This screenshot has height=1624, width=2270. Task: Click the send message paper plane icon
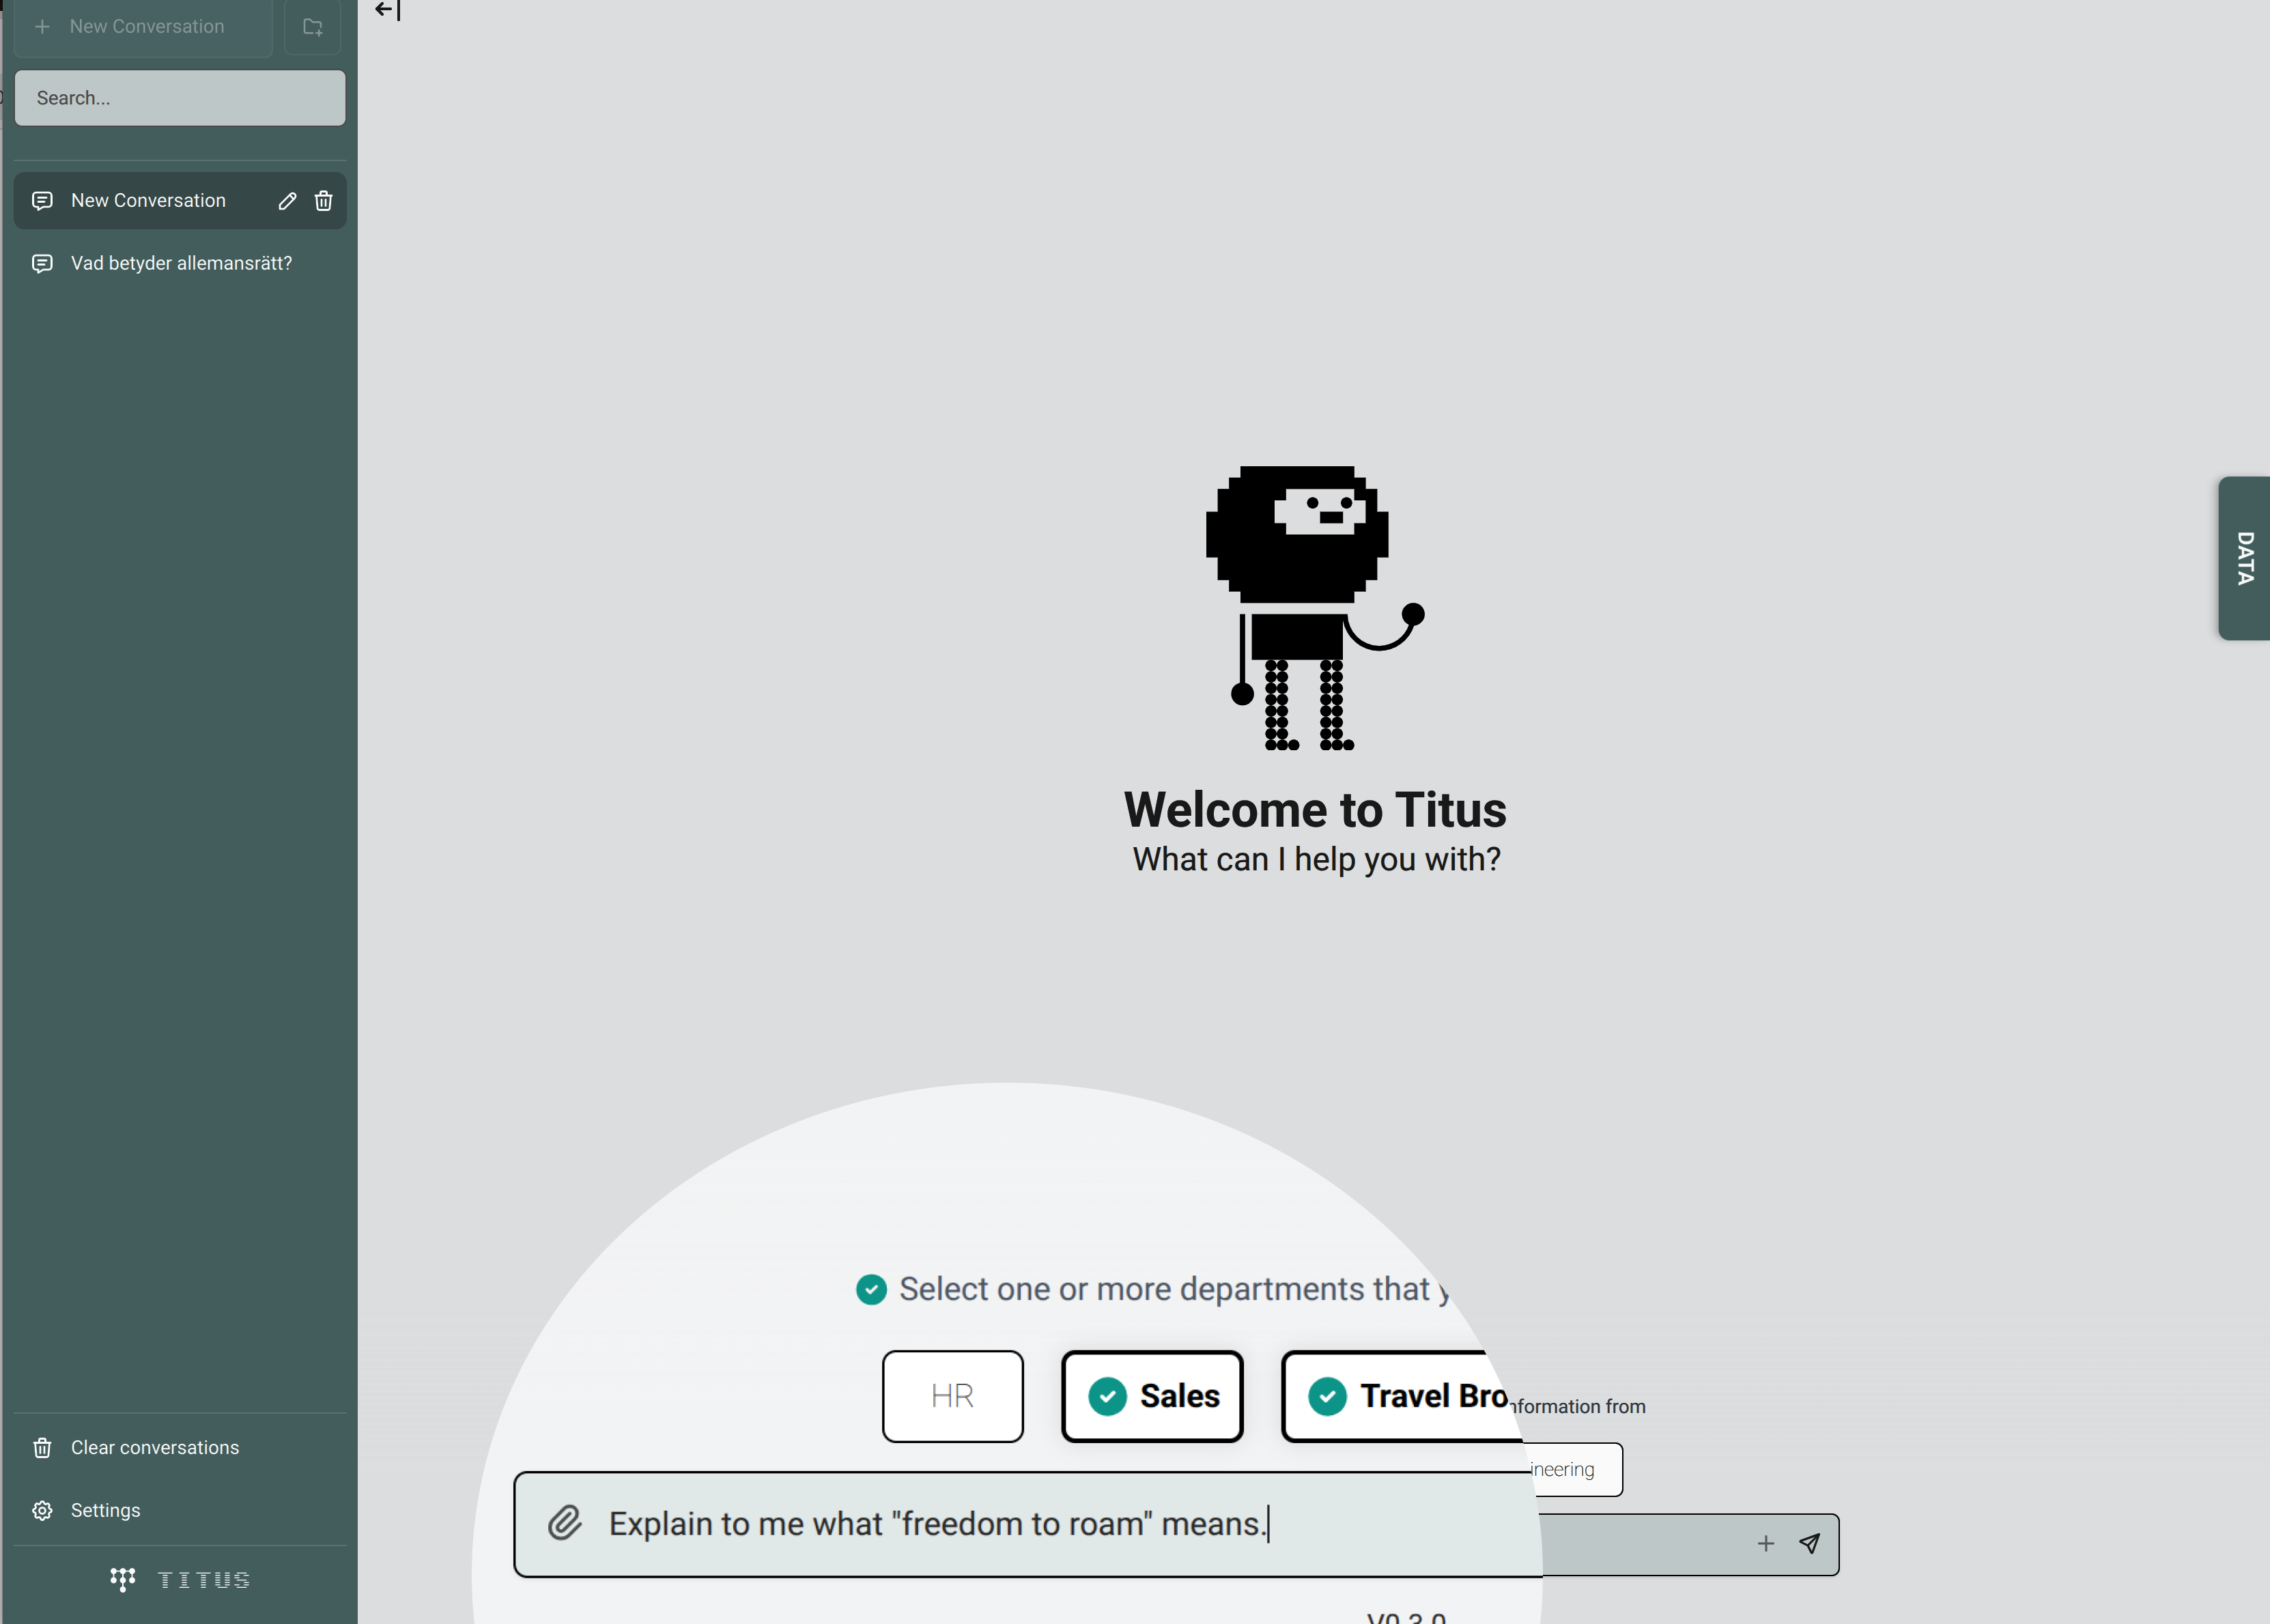(1809, 1543)
